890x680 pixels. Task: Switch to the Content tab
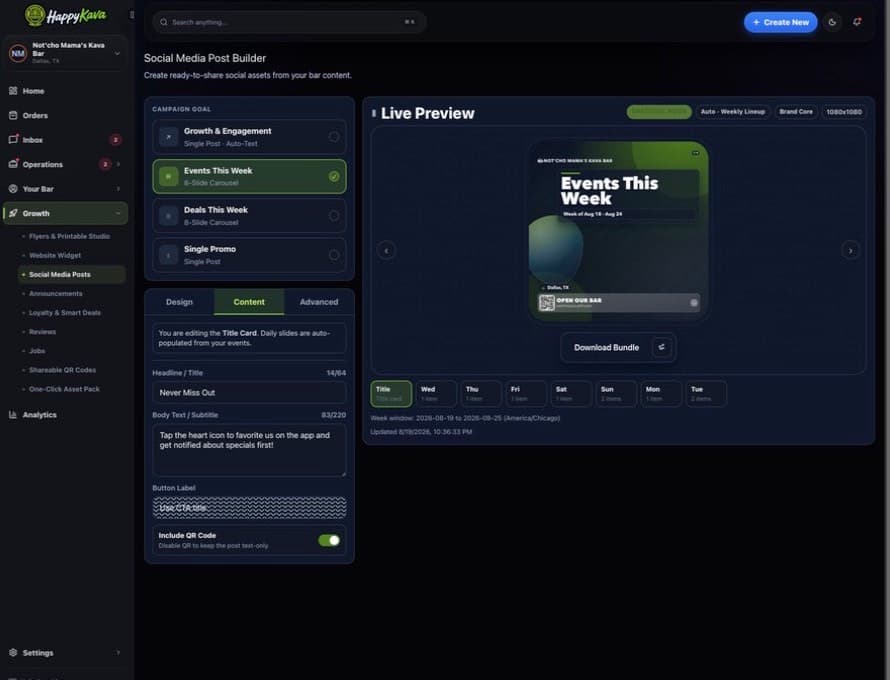tap(249, 302)
